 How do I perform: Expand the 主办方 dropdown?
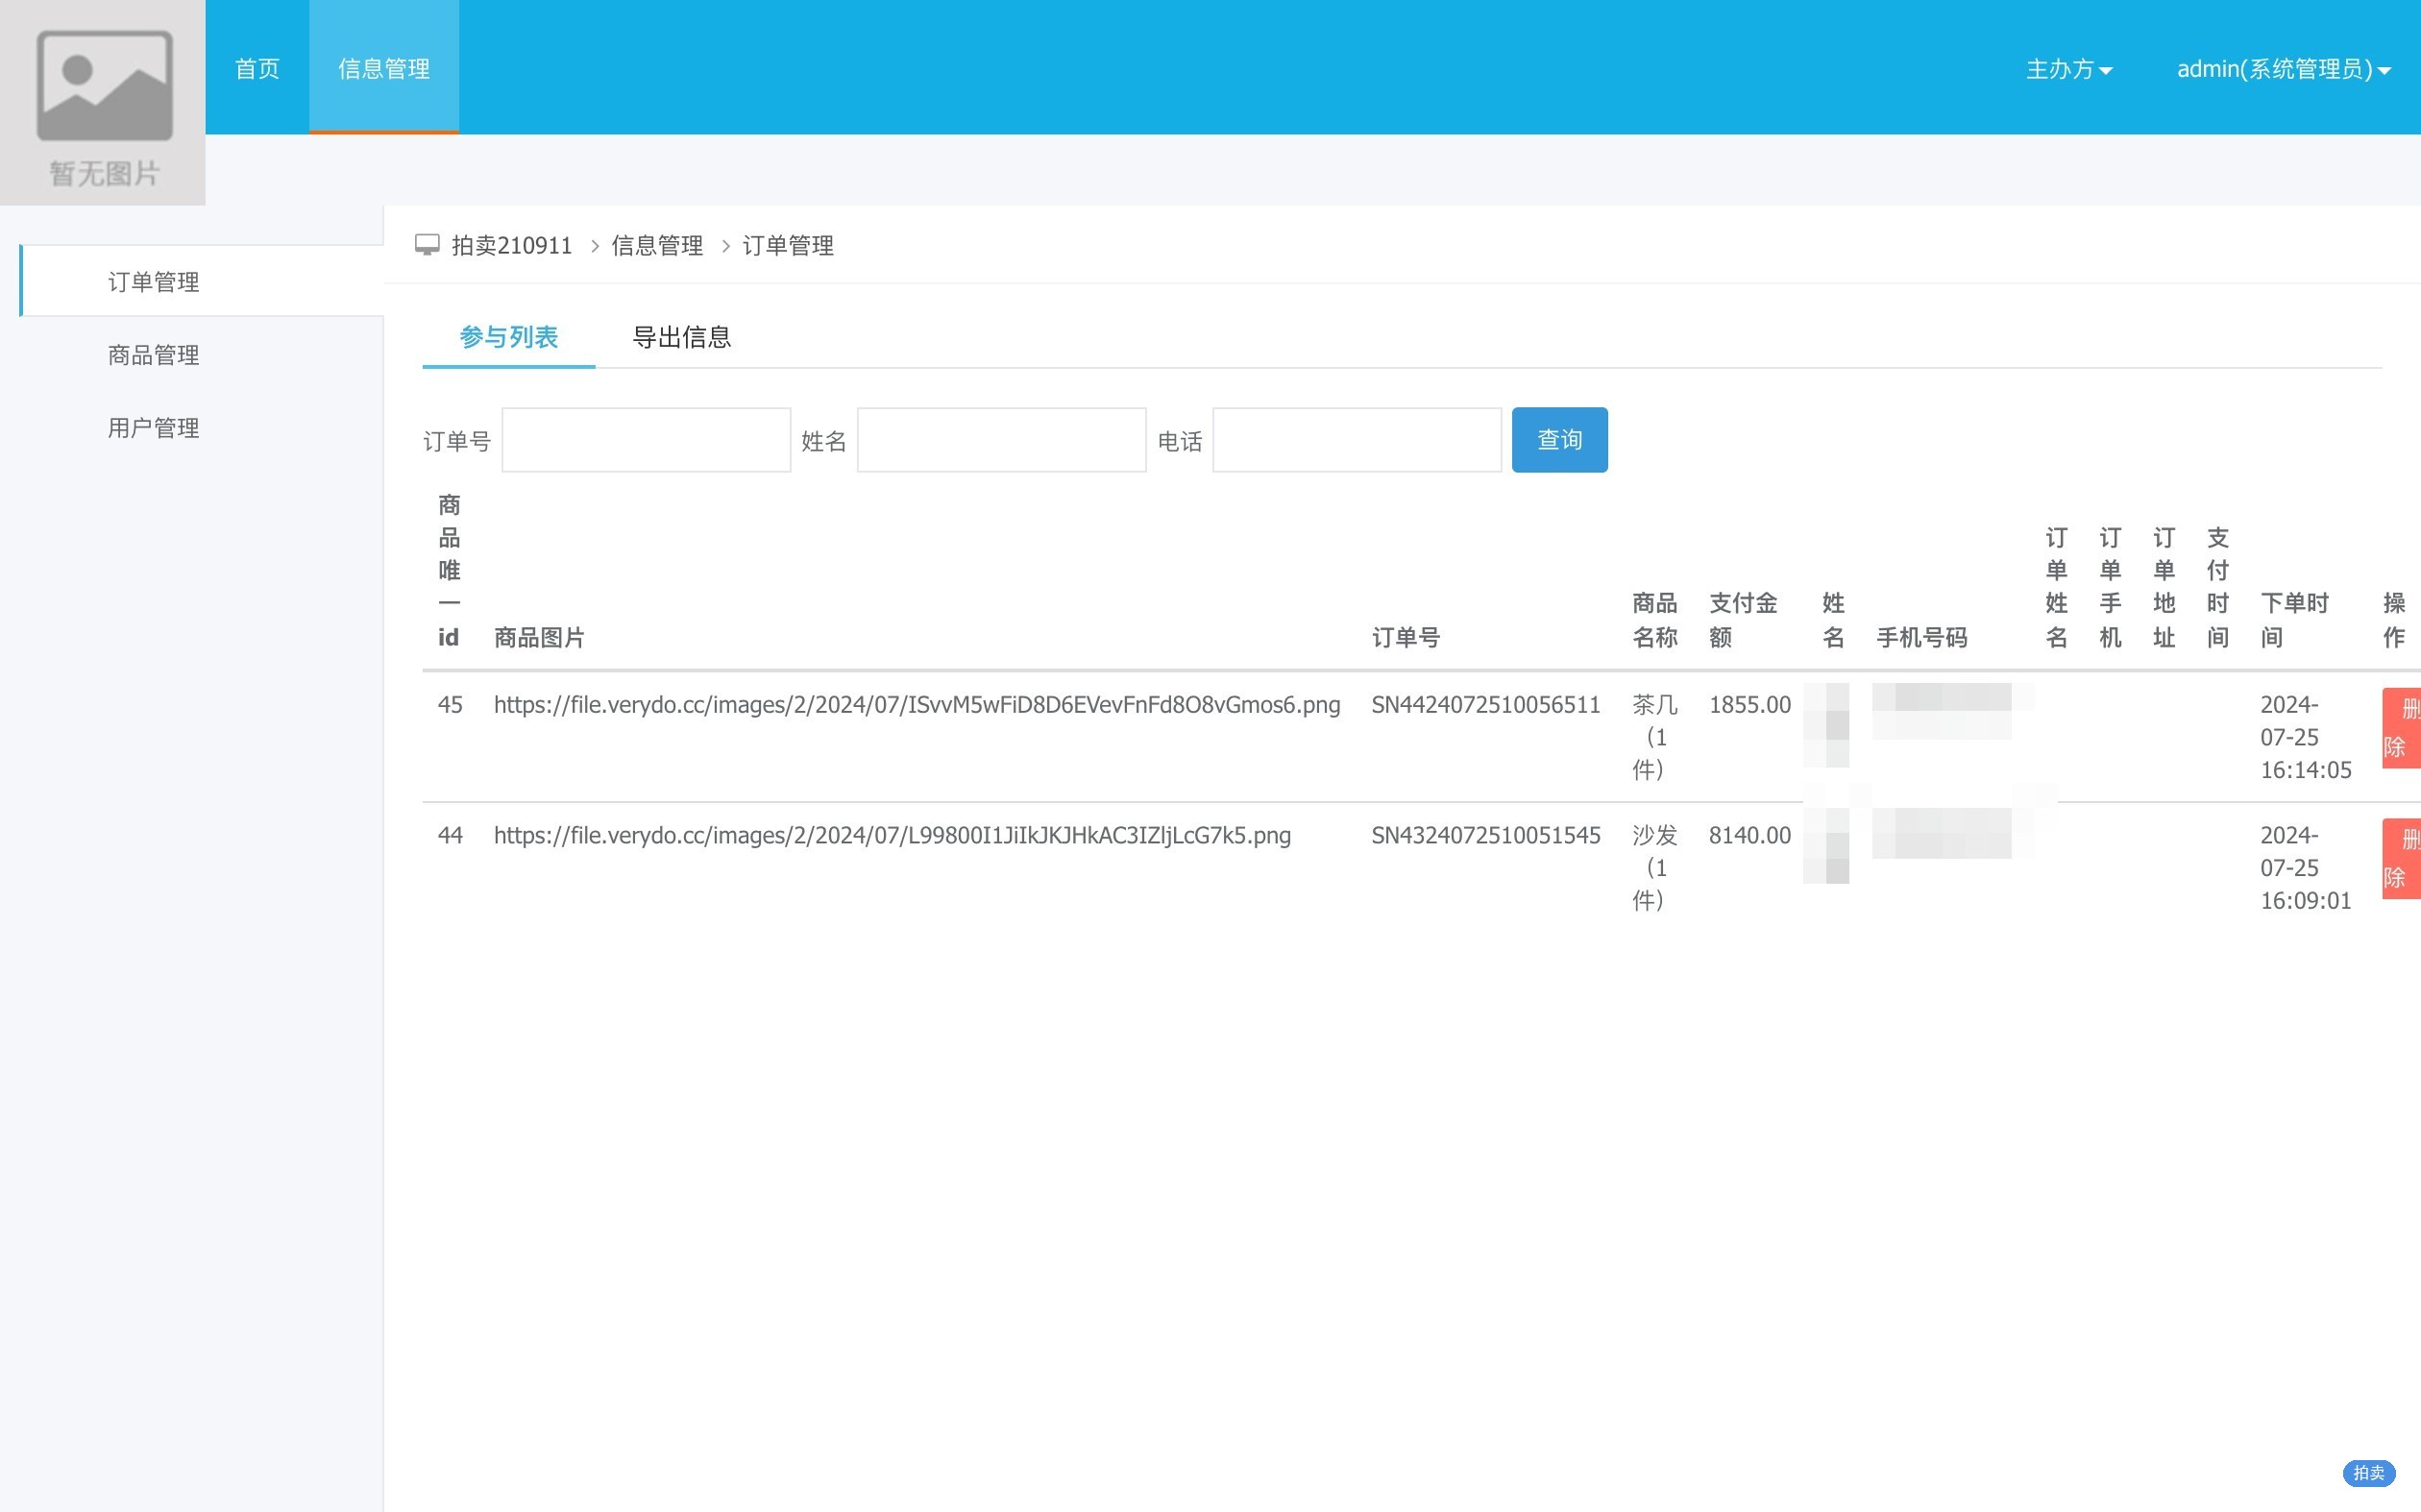click(x=2069, y=69)
